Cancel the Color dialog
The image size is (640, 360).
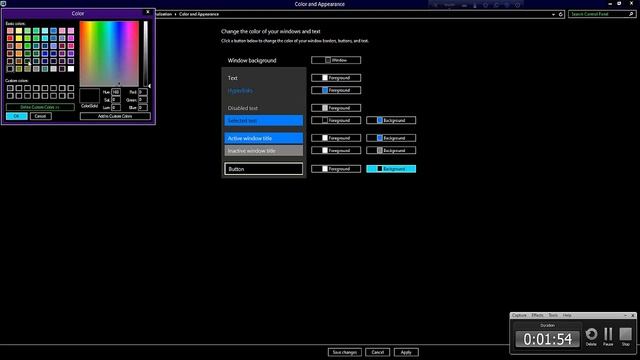click(40, 116)
